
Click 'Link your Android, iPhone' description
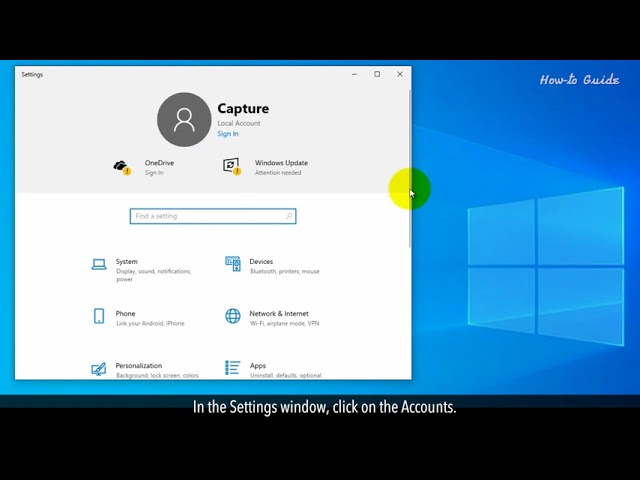[150, 323]
